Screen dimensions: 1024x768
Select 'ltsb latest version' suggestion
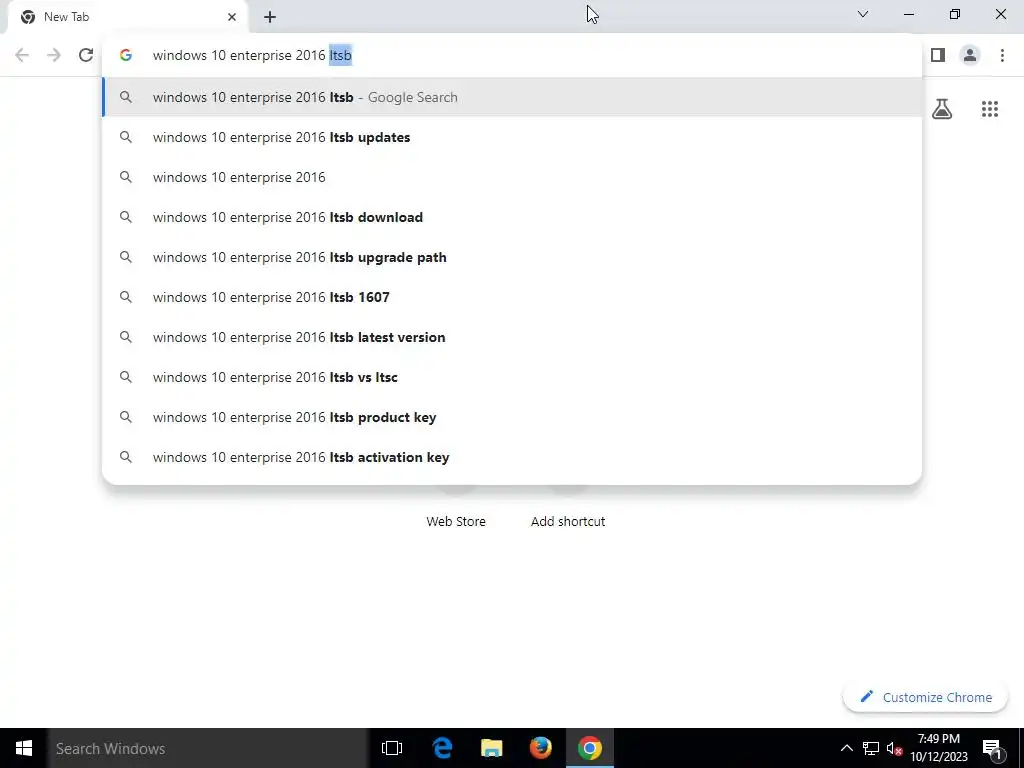tap(512, 337)
